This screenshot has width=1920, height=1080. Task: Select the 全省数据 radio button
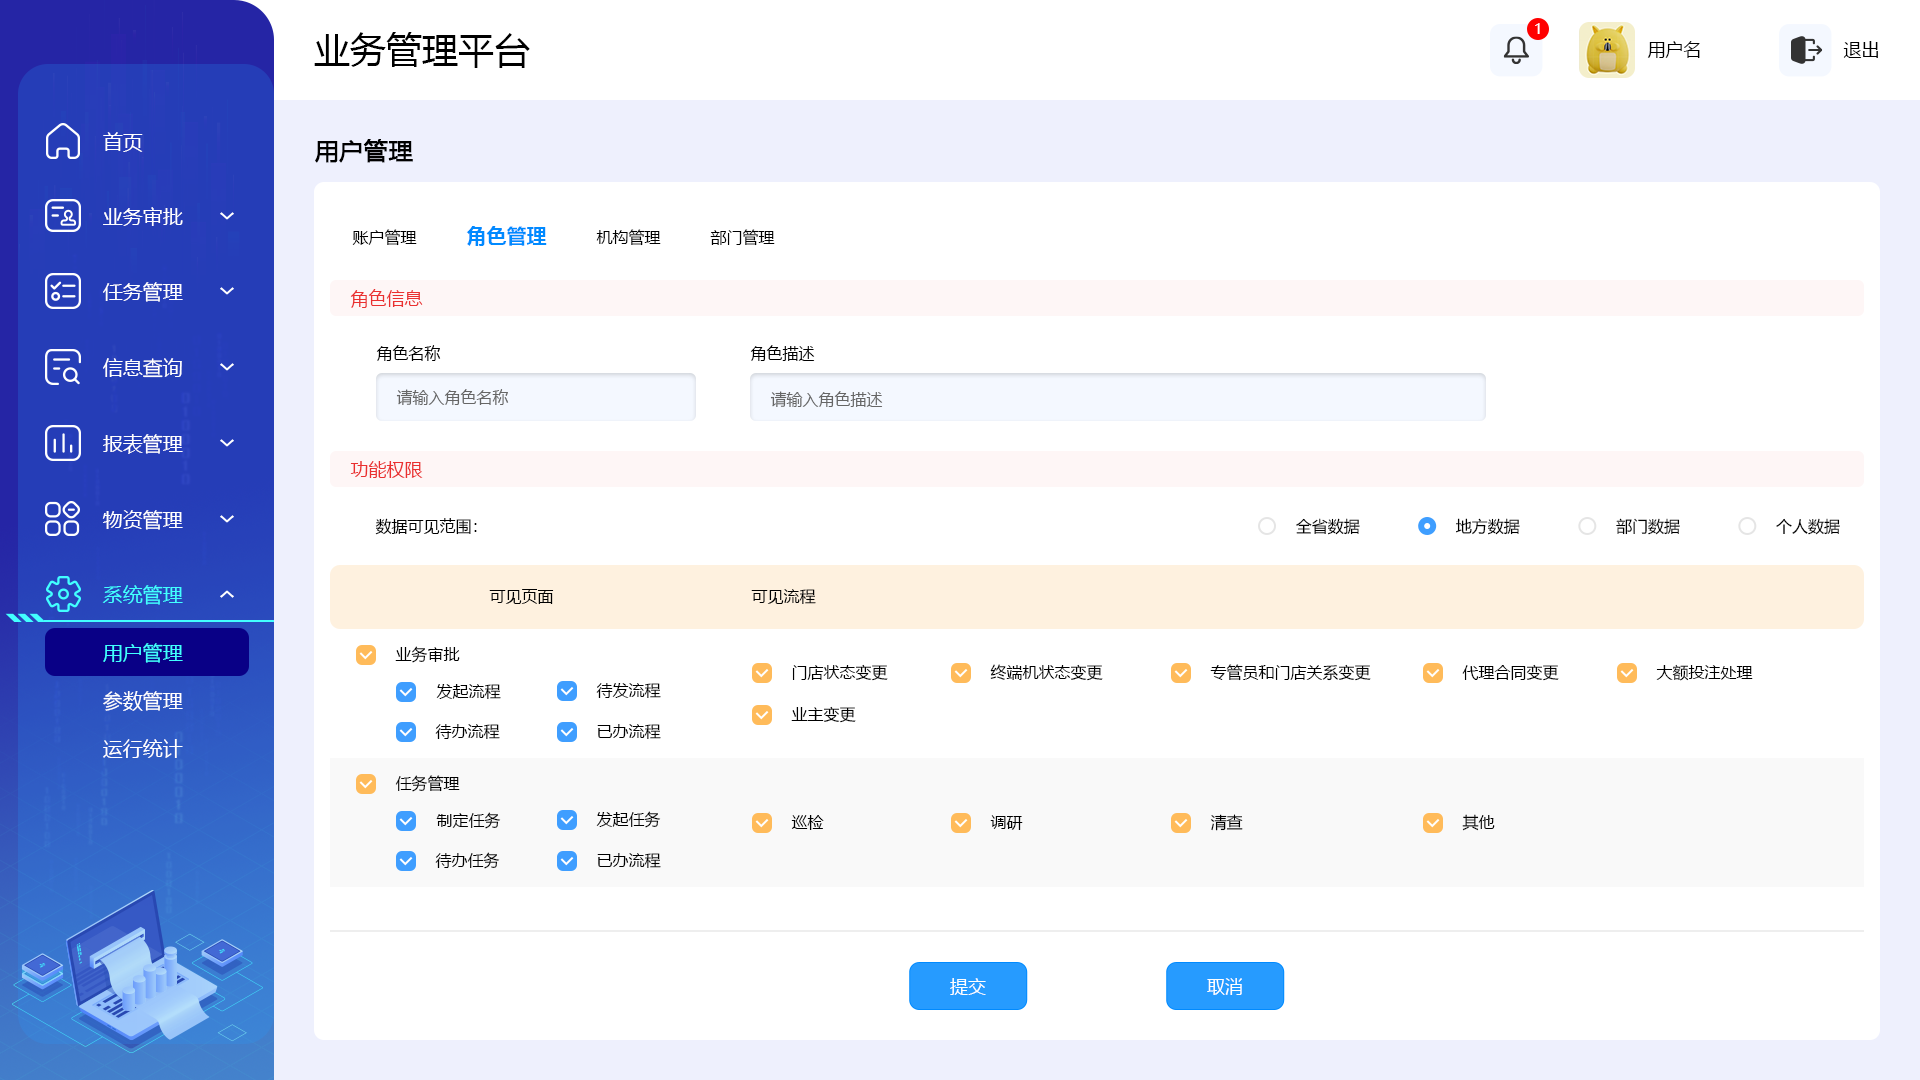pyautogui.click(x=1267, y=526)
